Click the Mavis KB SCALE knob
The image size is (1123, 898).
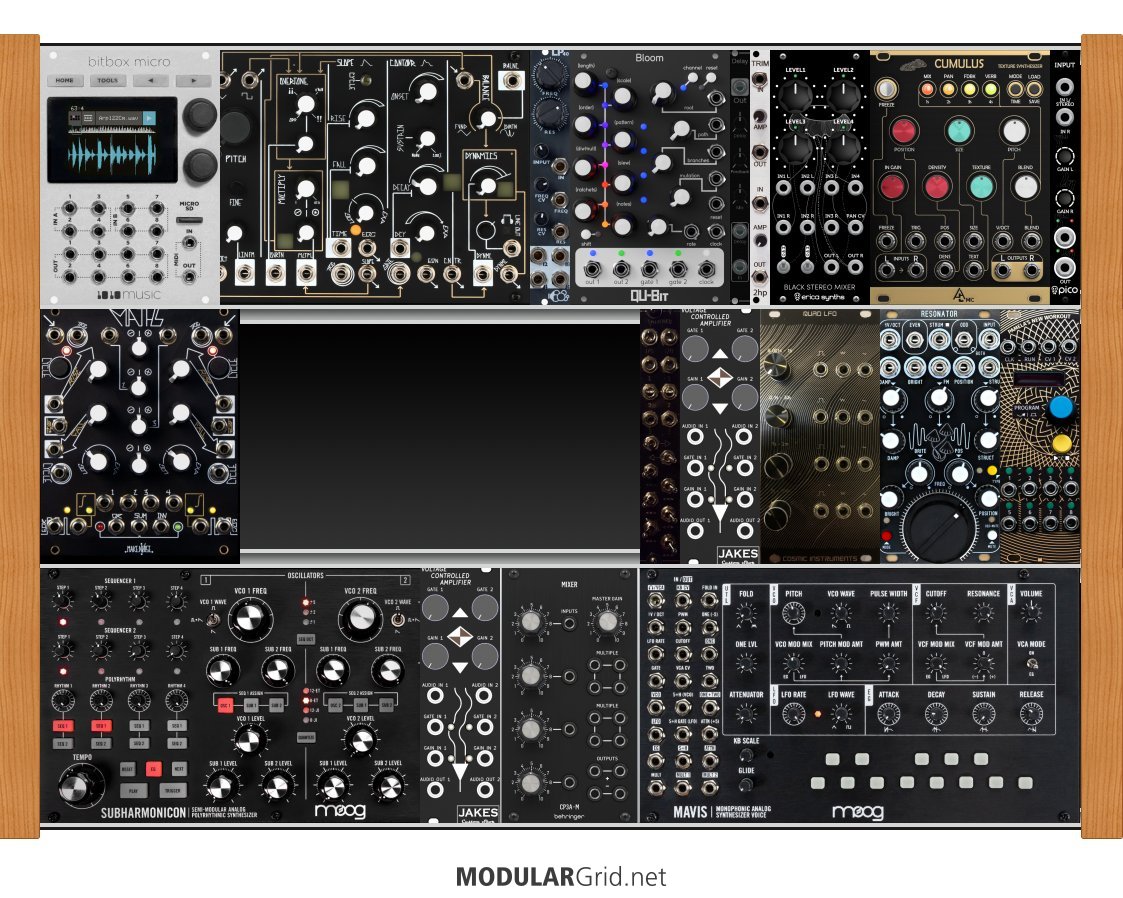[746, 755]
